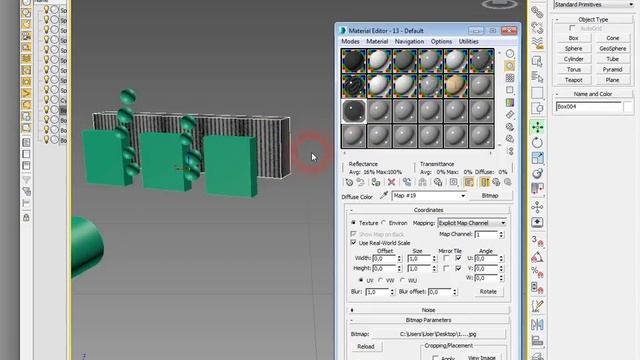640x360 pixels.
Task: Open the Modes menu
Action: point(350,42)
